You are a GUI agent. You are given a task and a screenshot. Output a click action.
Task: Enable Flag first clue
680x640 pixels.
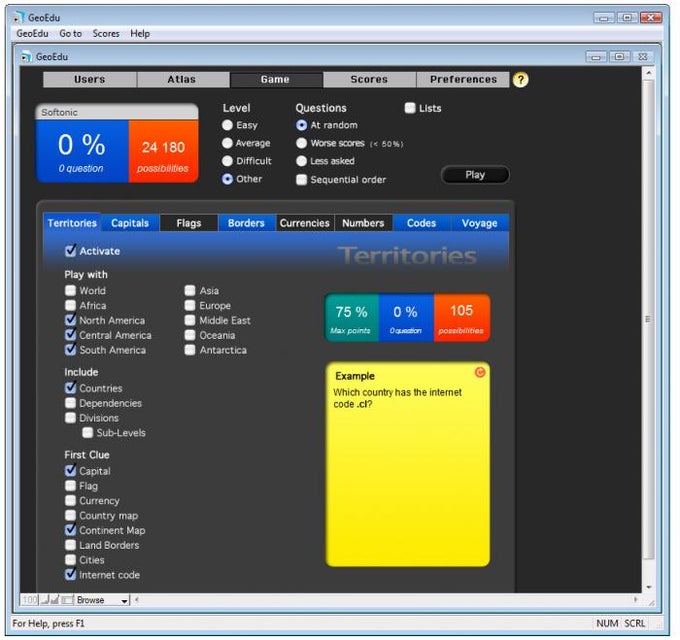coord(70,486)
